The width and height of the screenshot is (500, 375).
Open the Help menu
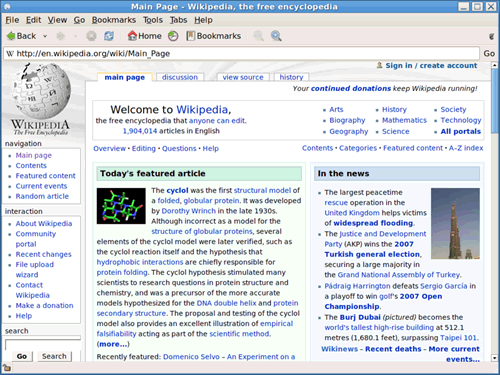[203, 20]
